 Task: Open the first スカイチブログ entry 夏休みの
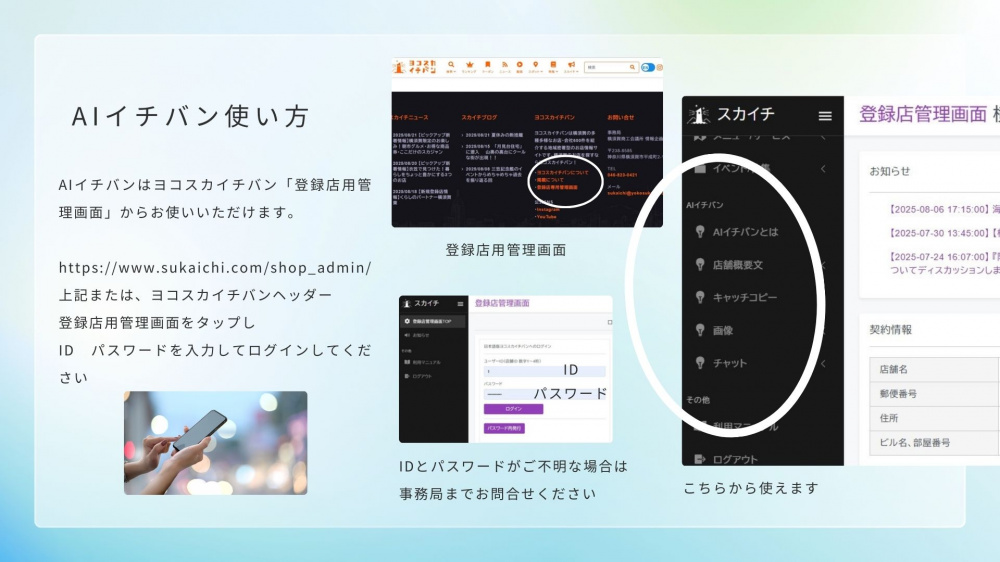494,135
